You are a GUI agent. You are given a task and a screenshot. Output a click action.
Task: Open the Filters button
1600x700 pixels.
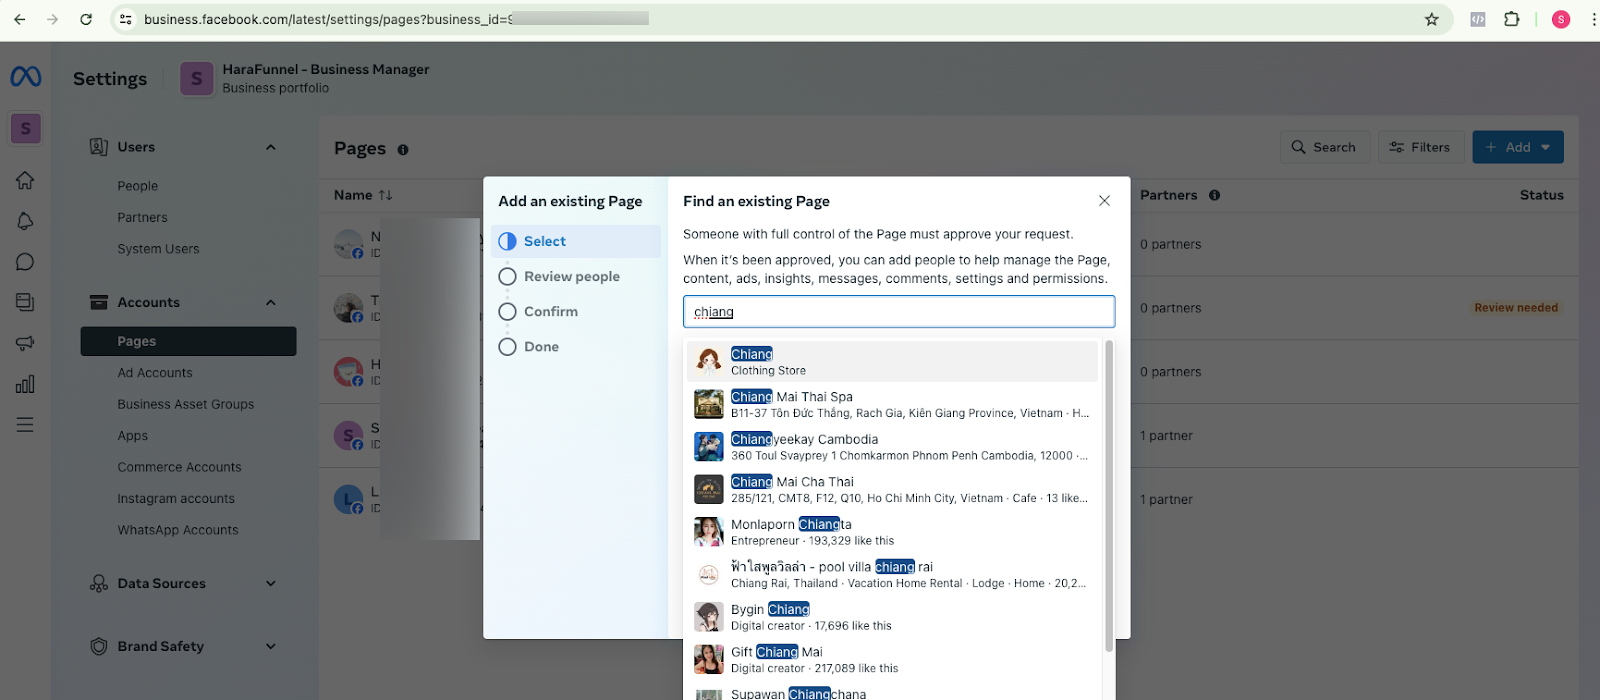coord(1420,147)
